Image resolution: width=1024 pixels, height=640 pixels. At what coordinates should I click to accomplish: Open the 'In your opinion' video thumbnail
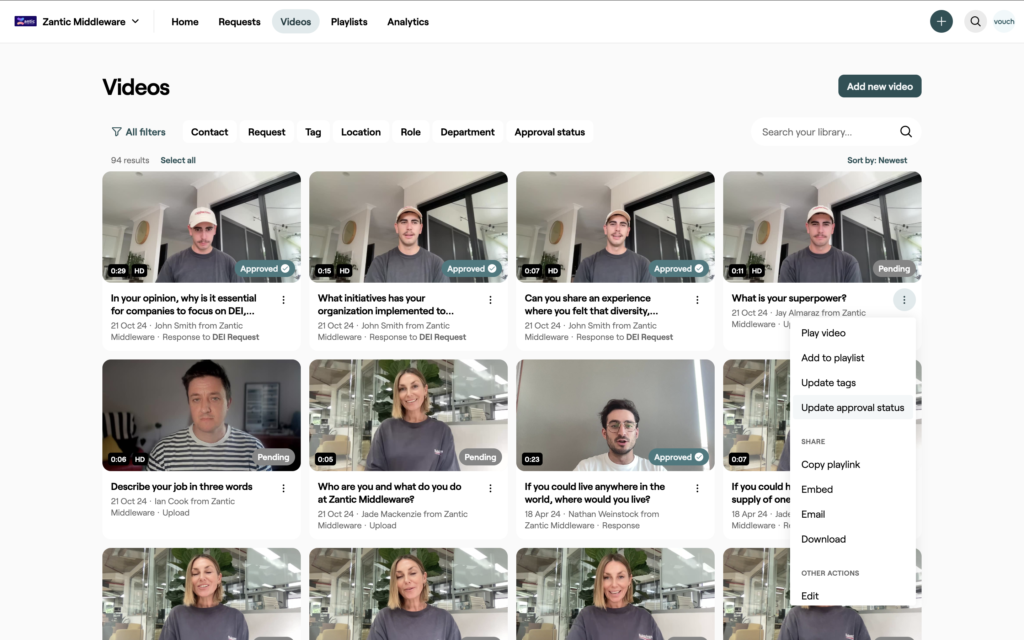tap(201, 227)
